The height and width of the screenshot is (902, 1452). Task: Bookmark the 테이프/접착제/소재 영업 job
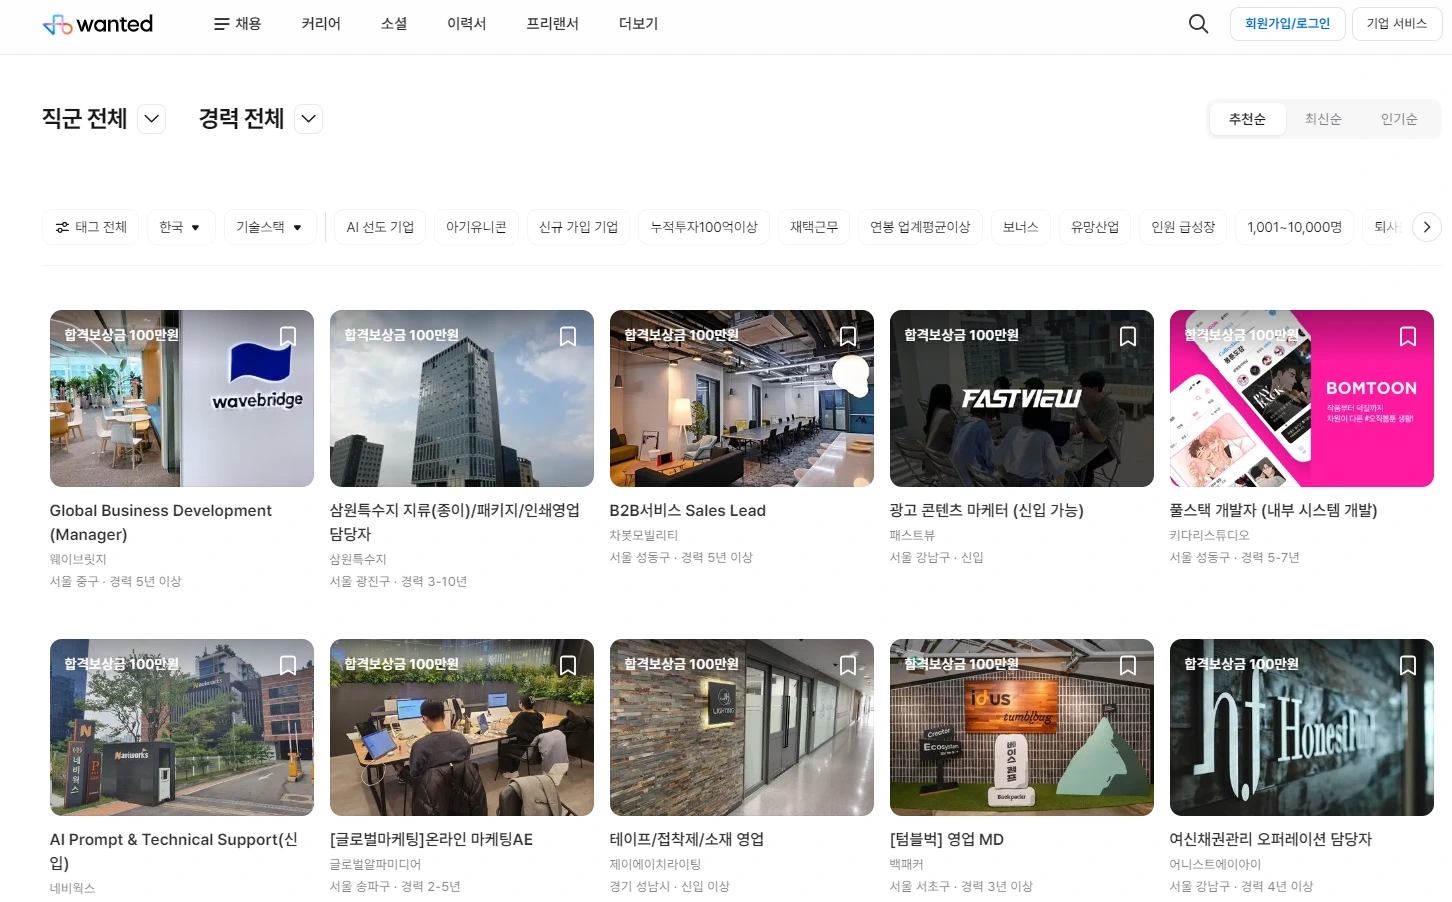(x=848, y=665)
